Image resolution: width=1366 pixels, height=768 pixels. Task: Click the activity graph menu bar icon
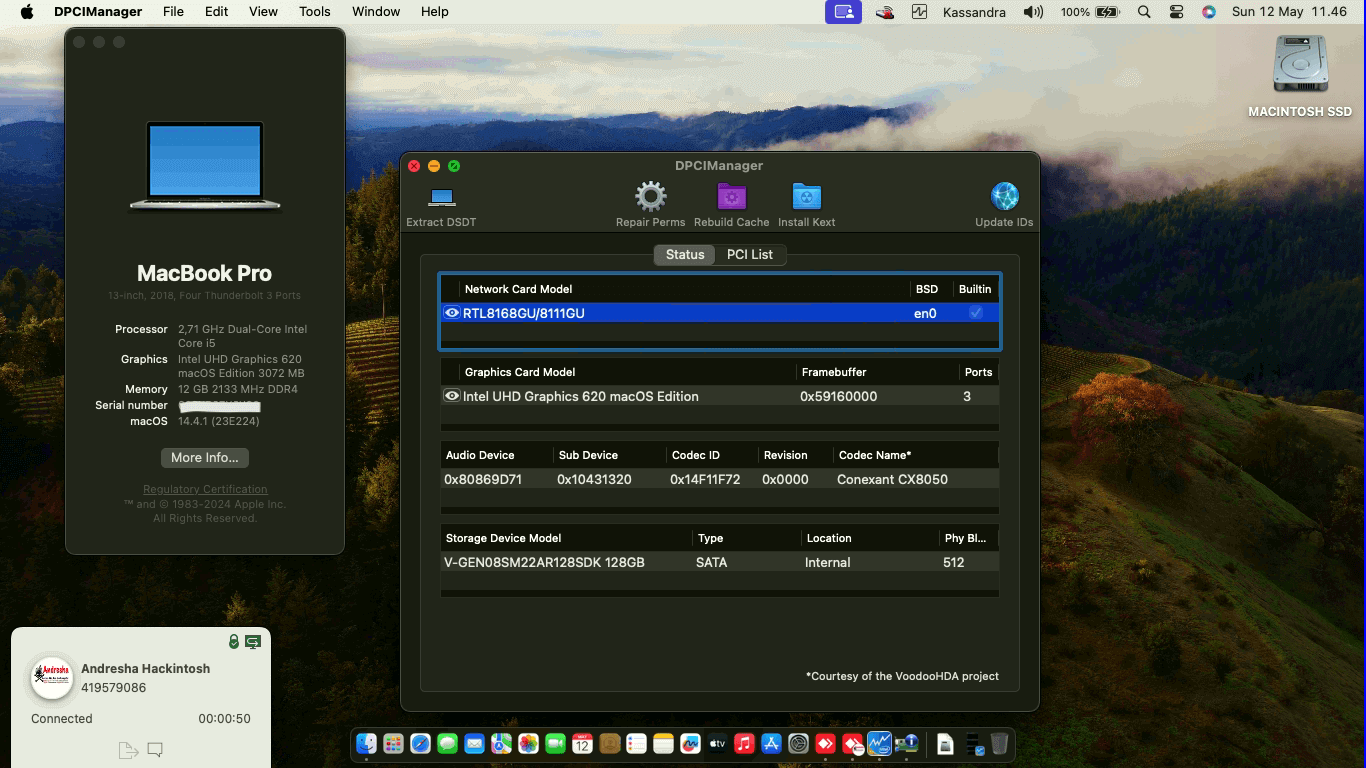click(x=919, y=12)
